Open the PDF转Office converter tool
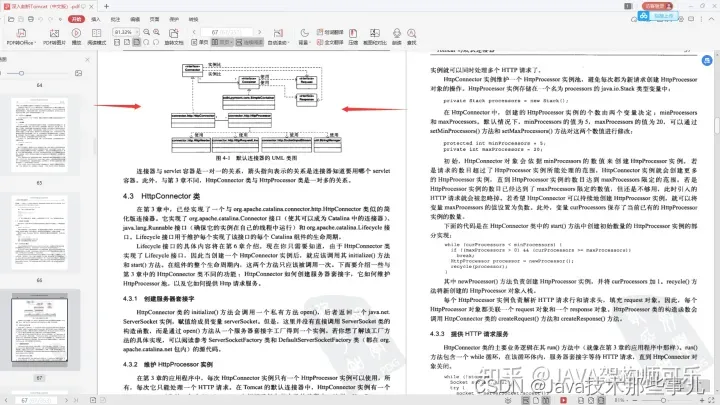 [21, 36]
